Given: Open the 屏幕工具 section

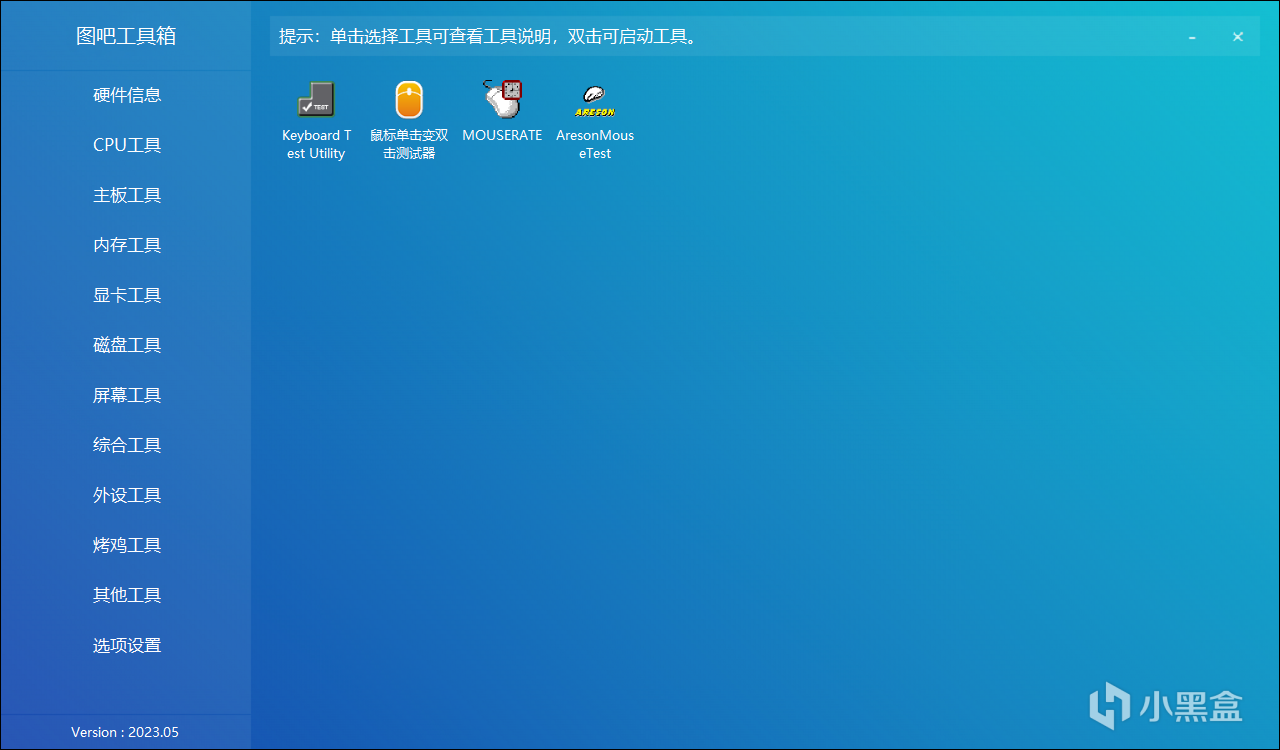Looking at the screenshot, I should [127, 394].
